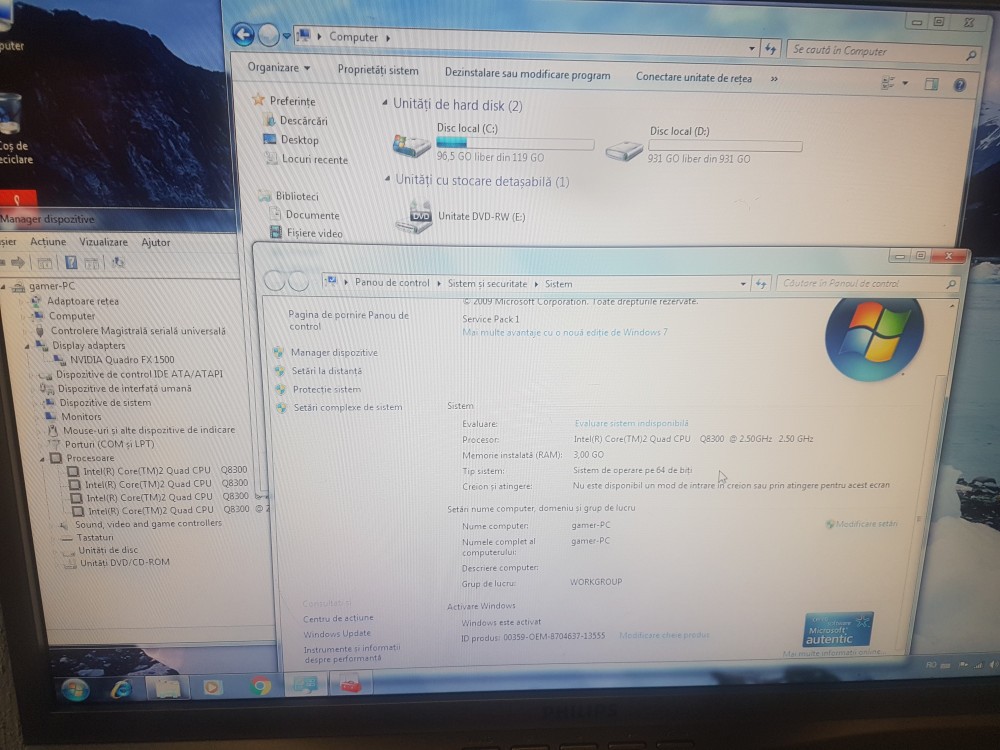
Task: Open Setări complexe de sistem
Action: [348, 407]
